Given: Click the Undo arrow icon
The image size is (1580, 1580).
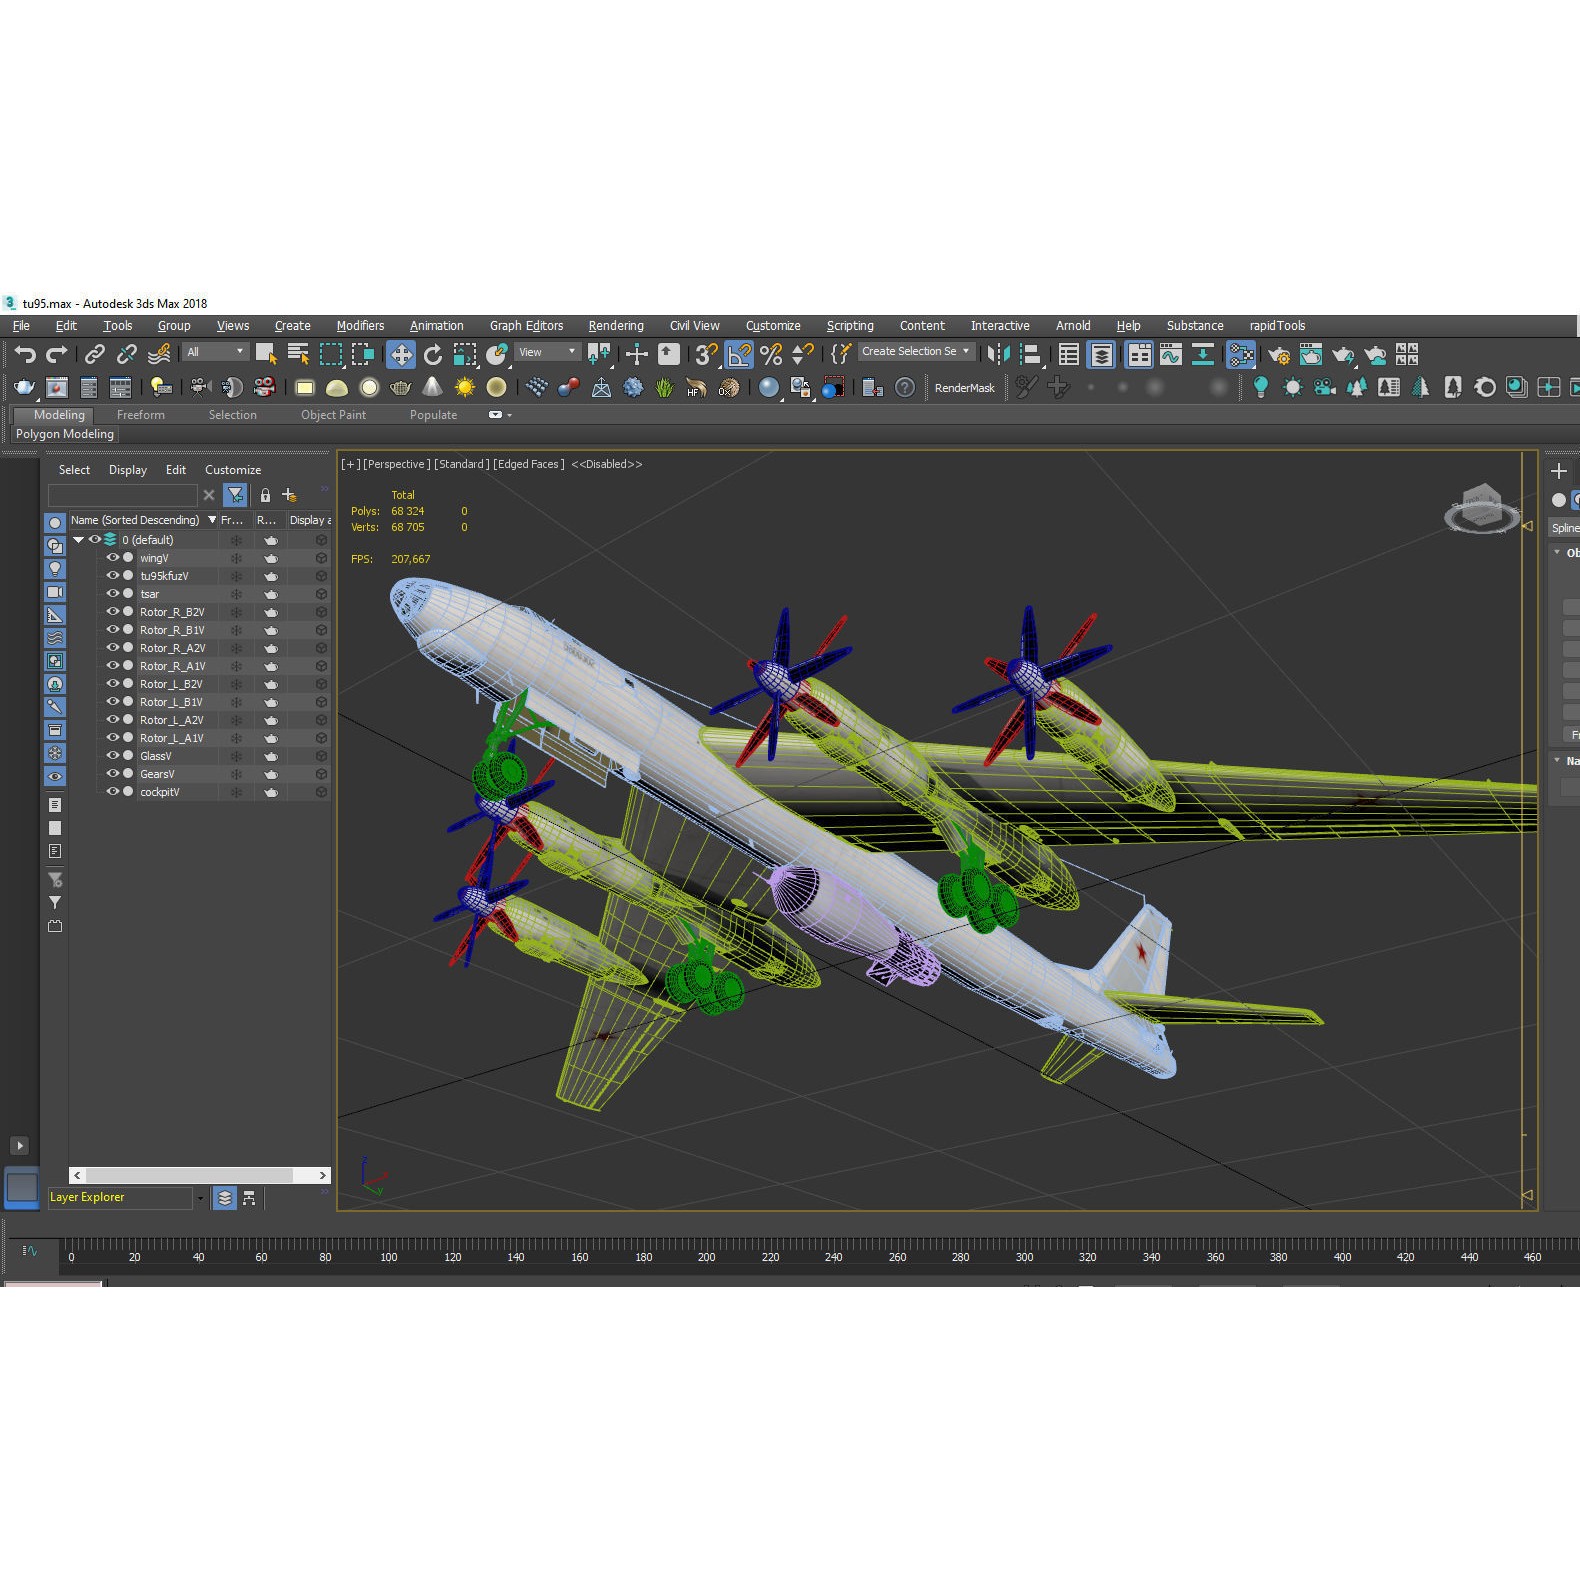Looking at the screenshot, I should [25, 354].
